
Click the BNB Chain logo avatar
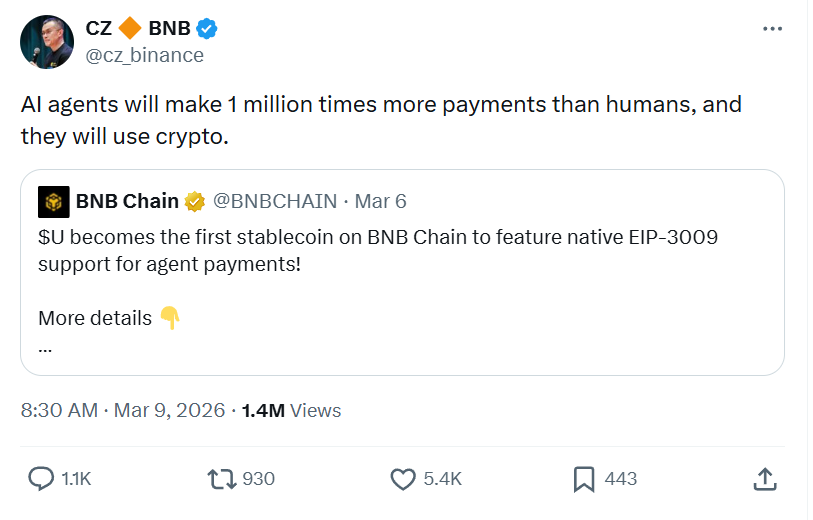tap(53, 202)
